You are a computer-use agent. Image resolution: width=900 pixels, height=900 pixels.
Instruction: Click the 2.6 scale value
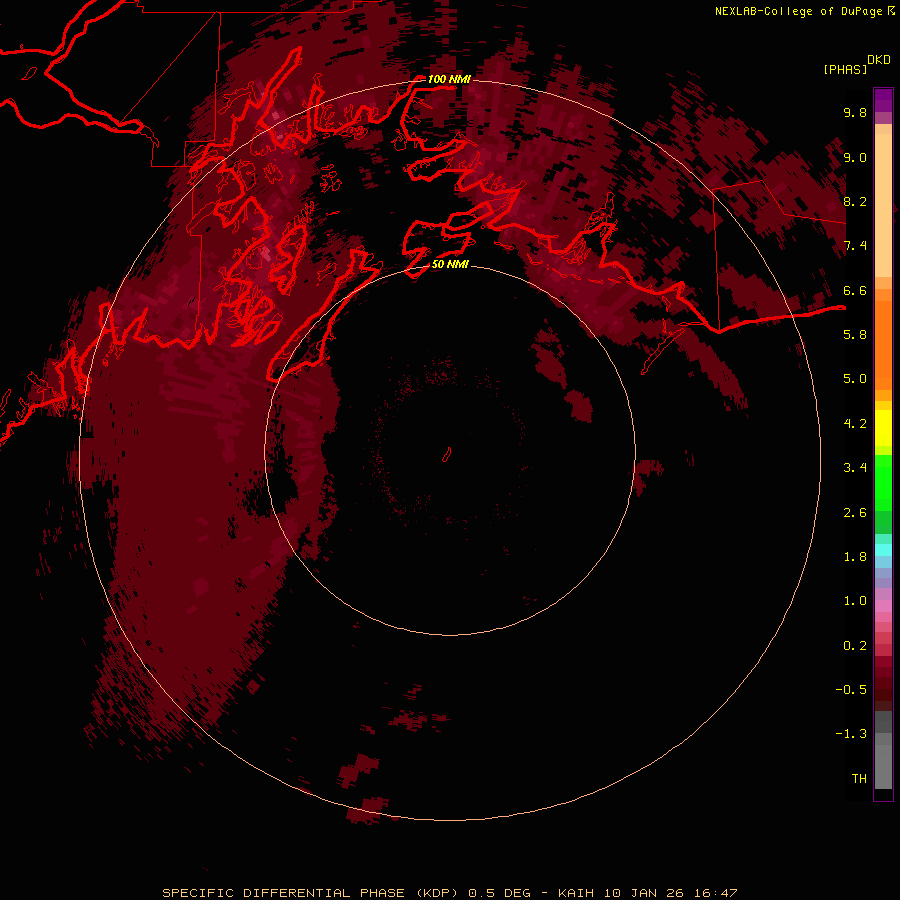(855, 513)
